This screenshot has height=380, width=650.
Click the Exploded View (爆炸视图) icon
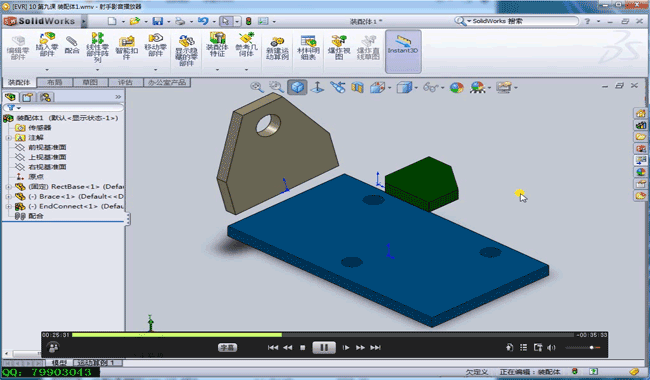(339, 47)
